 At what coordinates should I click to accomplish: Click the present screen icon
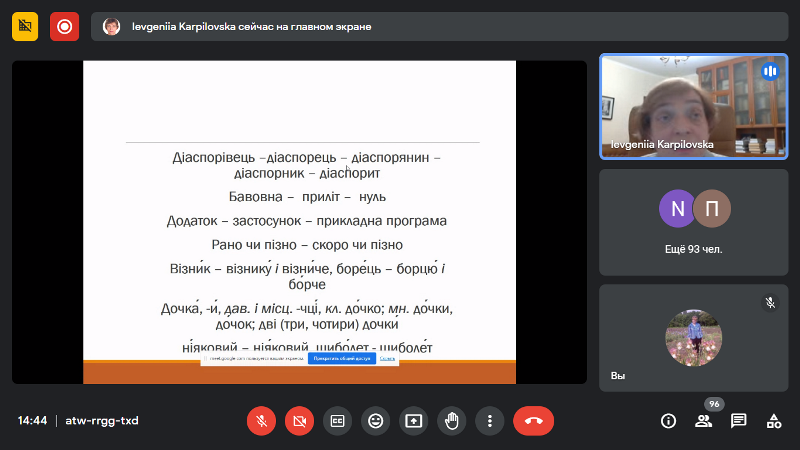click(413, 421)
